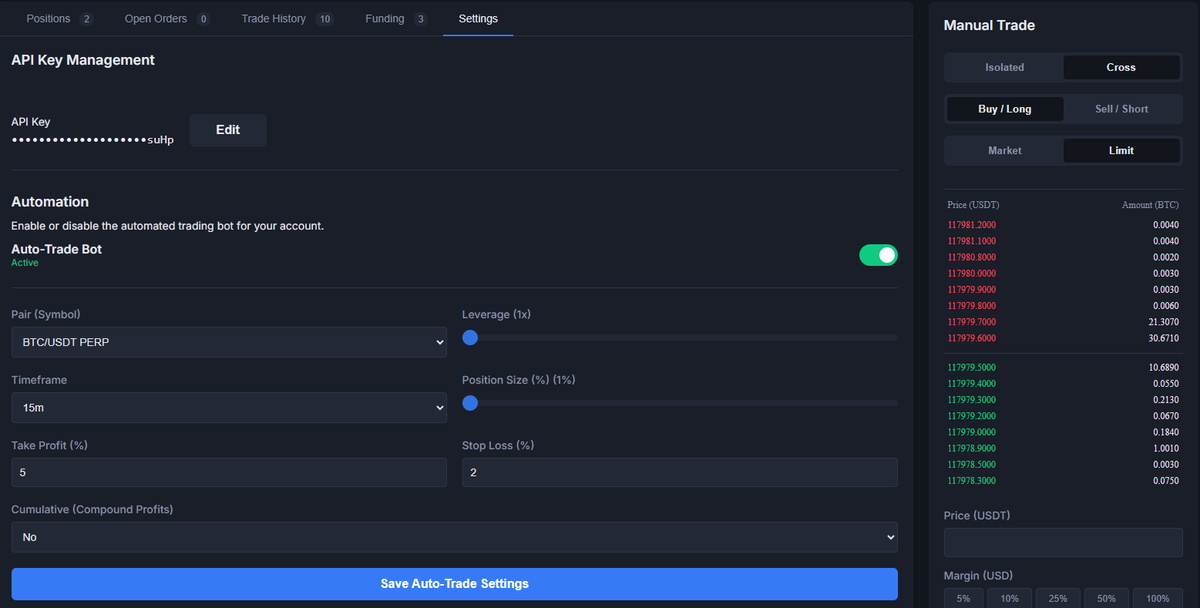
Task: Click the Position Size slider handle
Action: 470,403
